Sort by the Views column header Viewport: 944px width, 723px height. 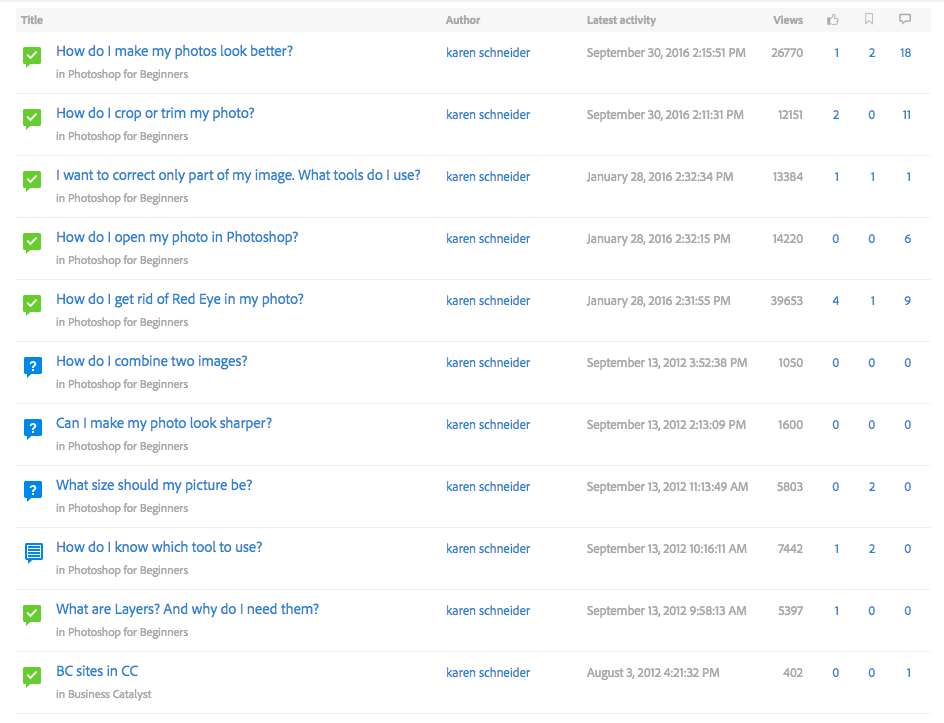[787, 20]
